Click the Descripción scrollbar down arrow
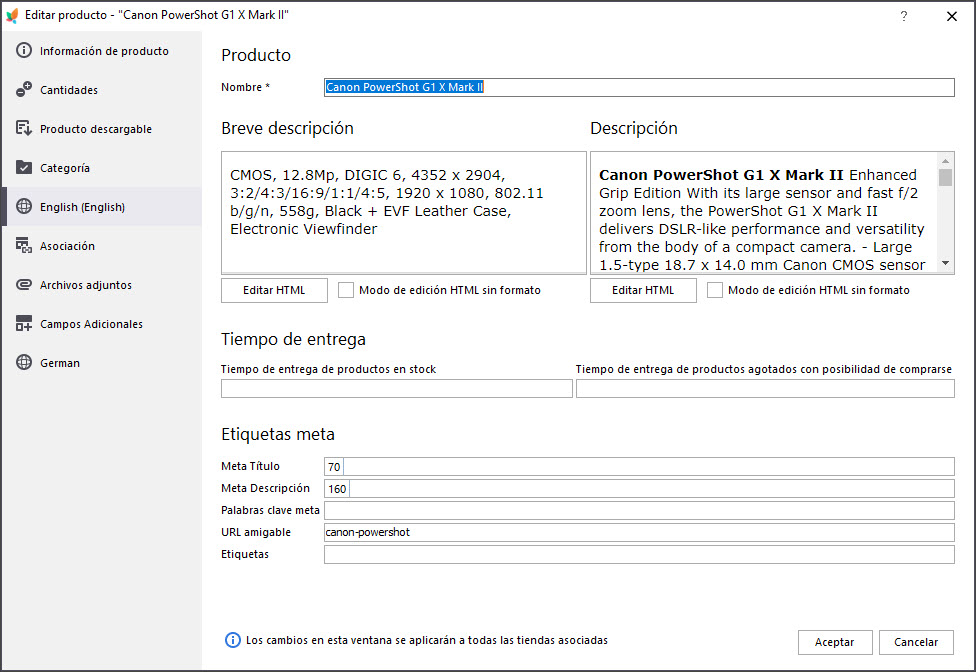Viewport: 976px width, 672px height. pos(946,263)
